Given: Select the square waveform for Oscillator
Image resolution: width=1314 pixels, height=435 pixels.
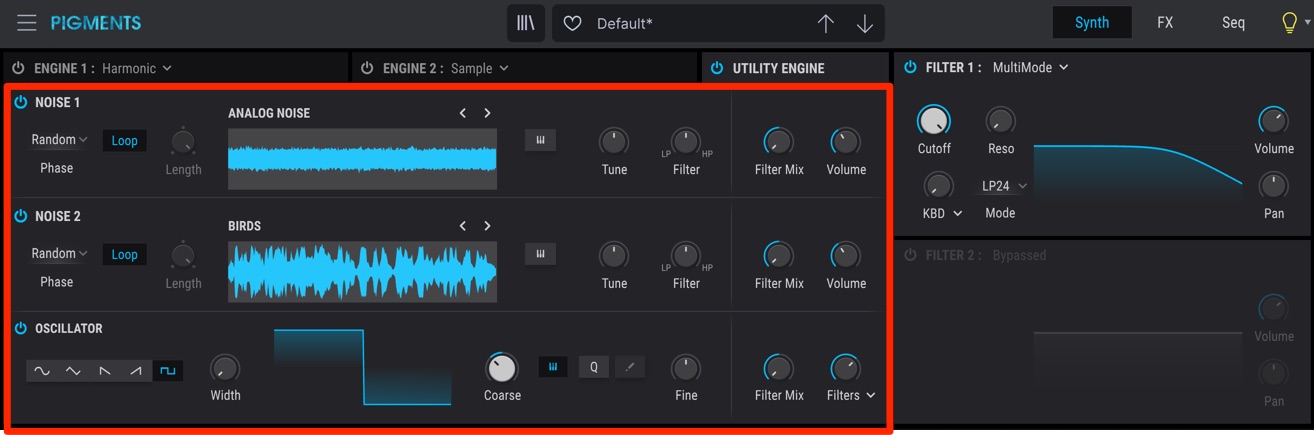Looking at the screenshot, I should [167, 371].
